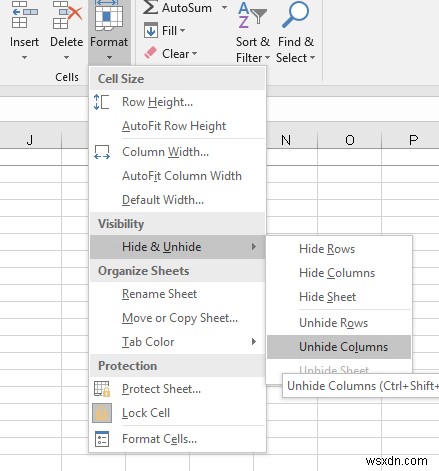Open the Tab Color submenu arrow
Image resolution: width=439 pixels, height=471 pixels.
coord(254,342)
